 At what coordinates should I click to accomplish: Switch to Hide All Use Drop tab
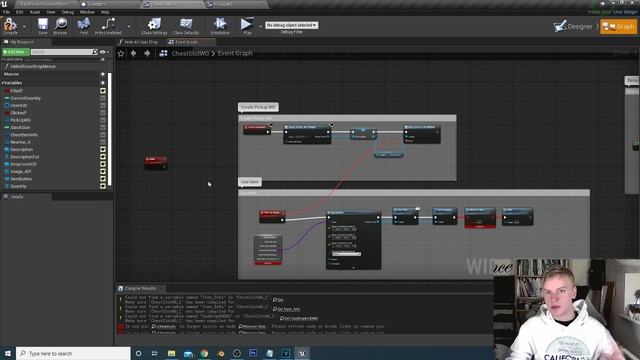tap(141, 42)
